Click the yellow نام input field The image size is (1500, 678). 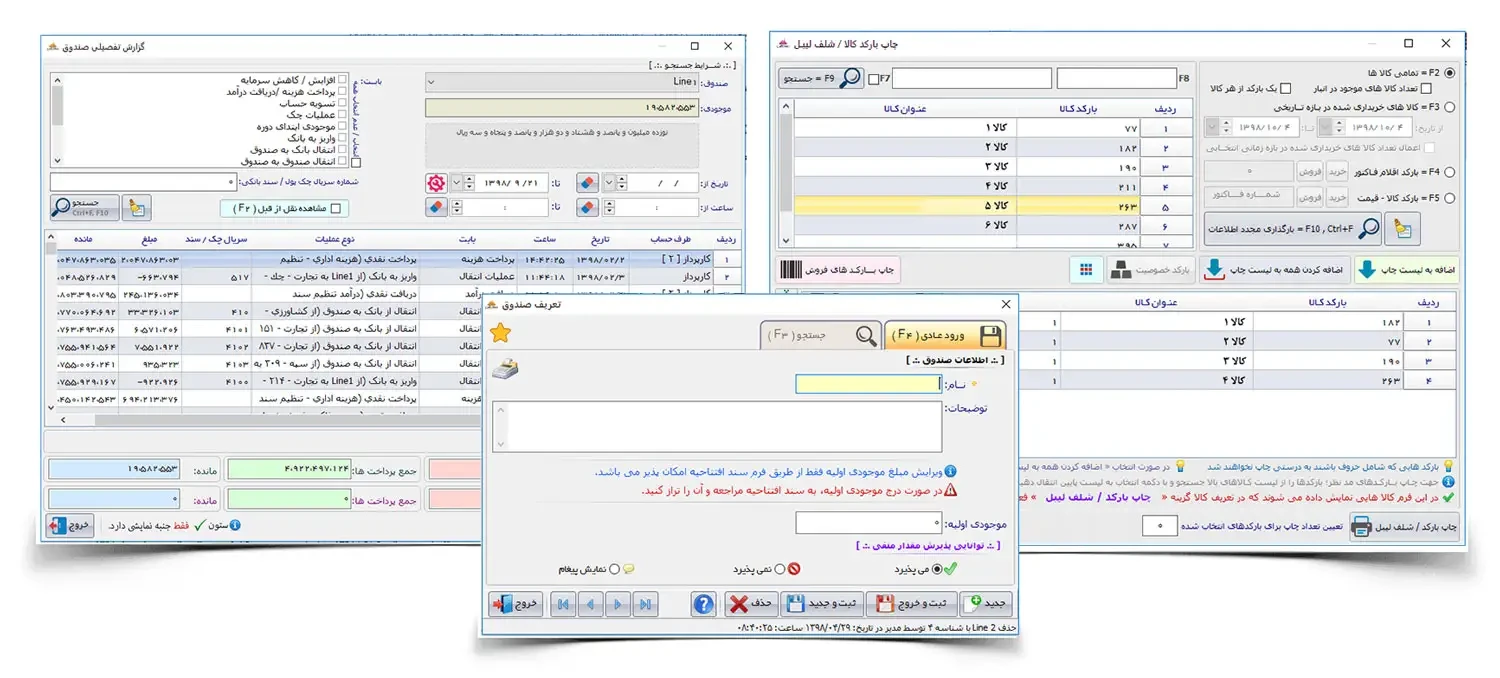click(x=866, y=384)
